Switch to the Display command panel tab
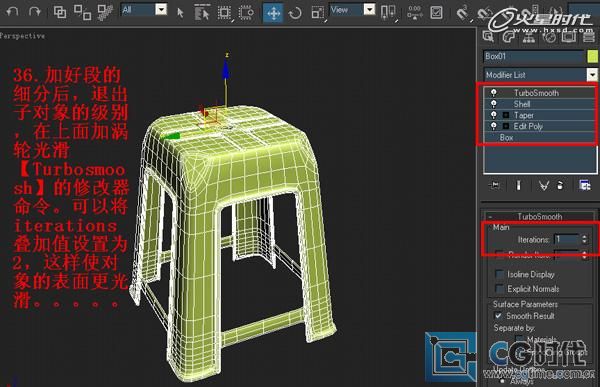This screenshot has width=600, height=387. [569, 37]
